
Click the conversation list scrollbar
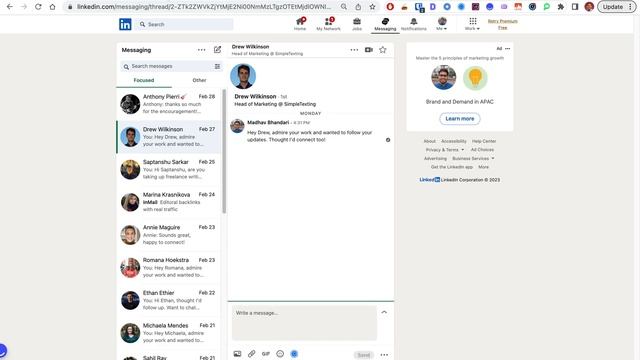coord(224,151)
